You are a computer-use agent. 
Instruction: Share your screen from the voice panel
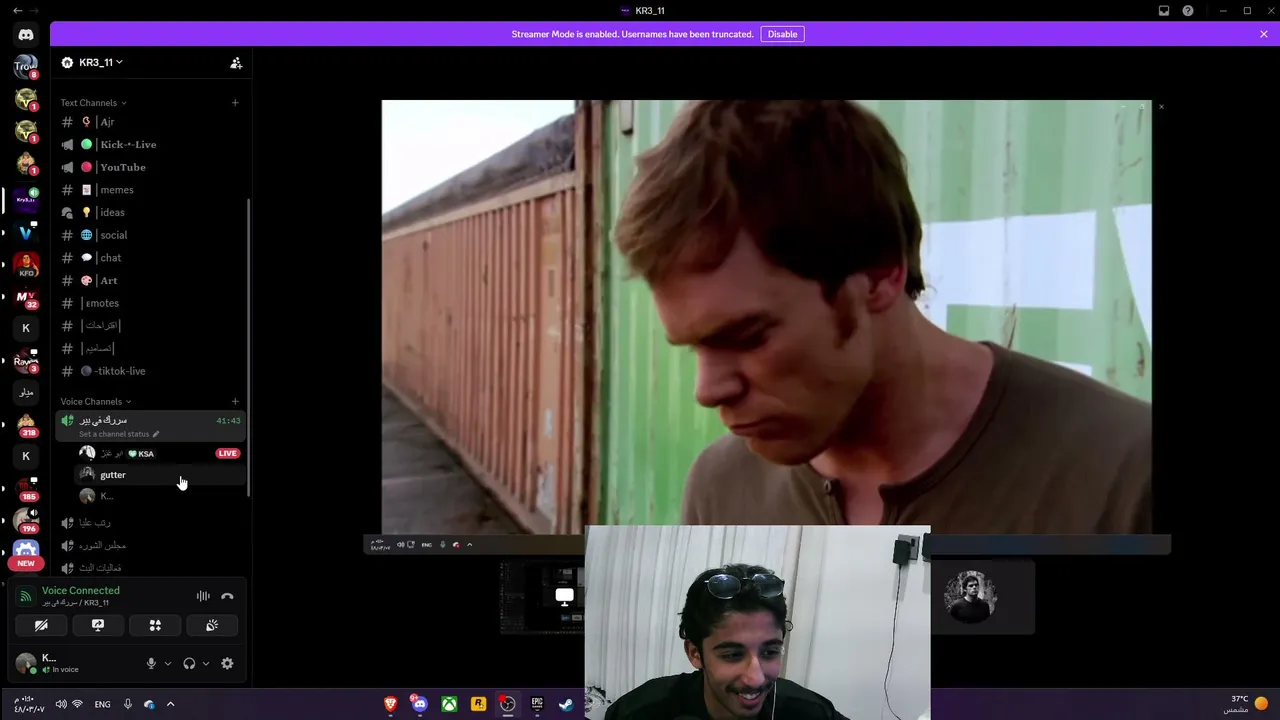[98, 625]
